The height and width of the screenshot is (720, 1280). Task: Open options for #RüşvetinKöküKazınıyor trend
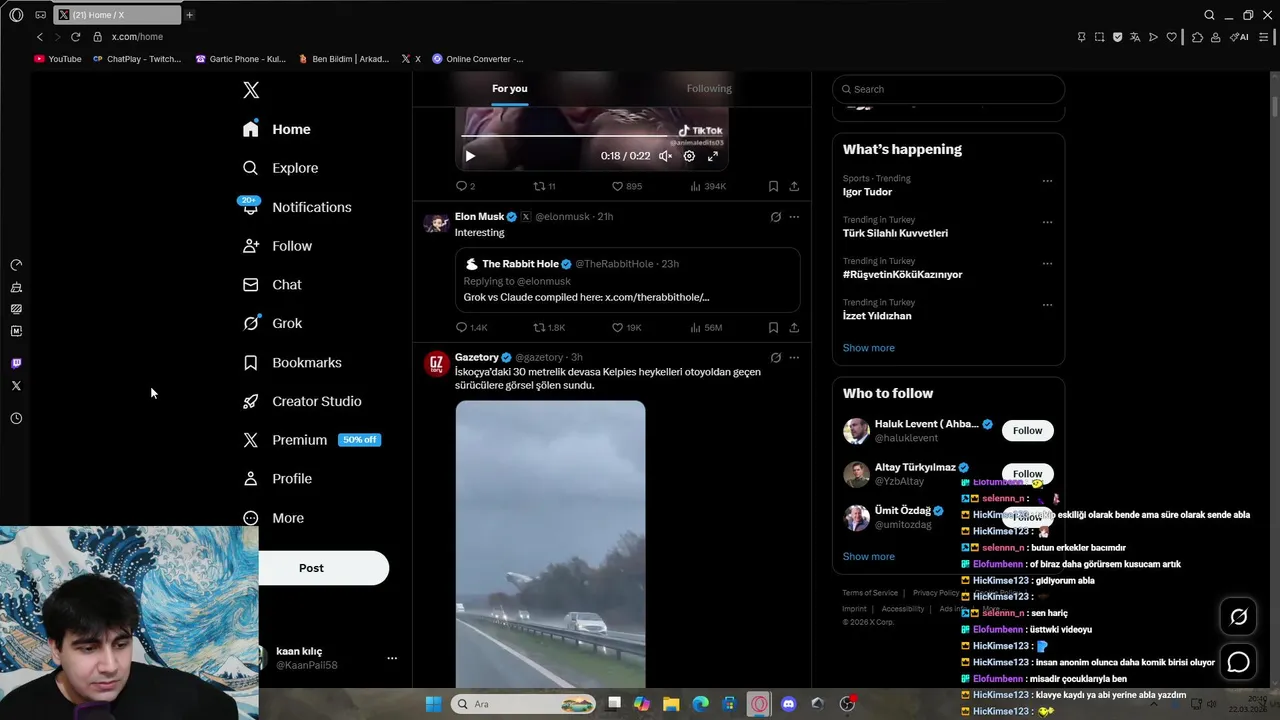click(x=1047, y=264)
